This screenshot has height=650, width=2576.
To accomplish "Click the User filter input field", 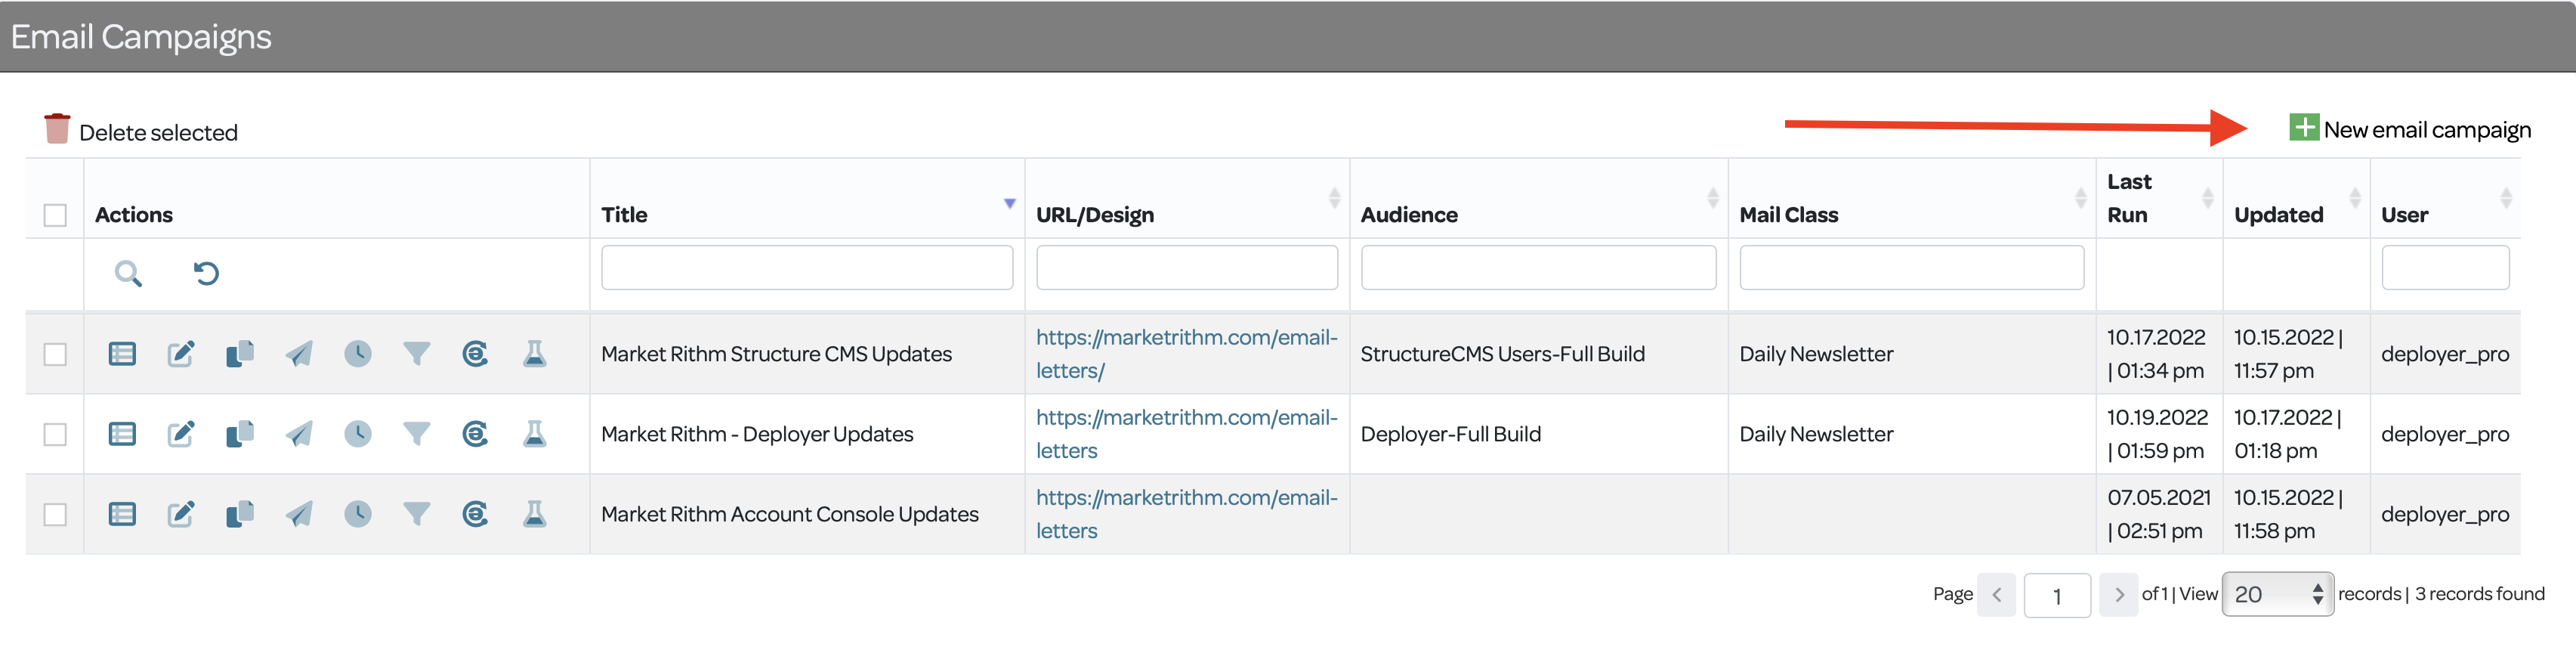I will coord(2445,268).
